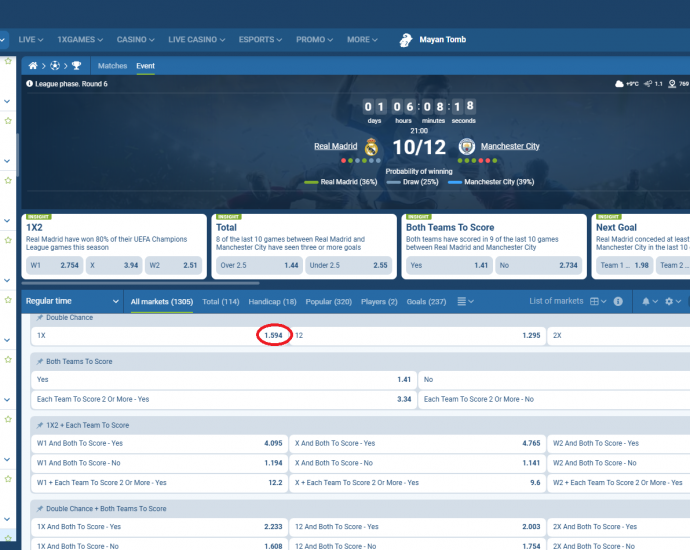The height and width of the screenshot is (550, 690).
Task: Open the markets info circle icon
Action: [x=618, y=301]
